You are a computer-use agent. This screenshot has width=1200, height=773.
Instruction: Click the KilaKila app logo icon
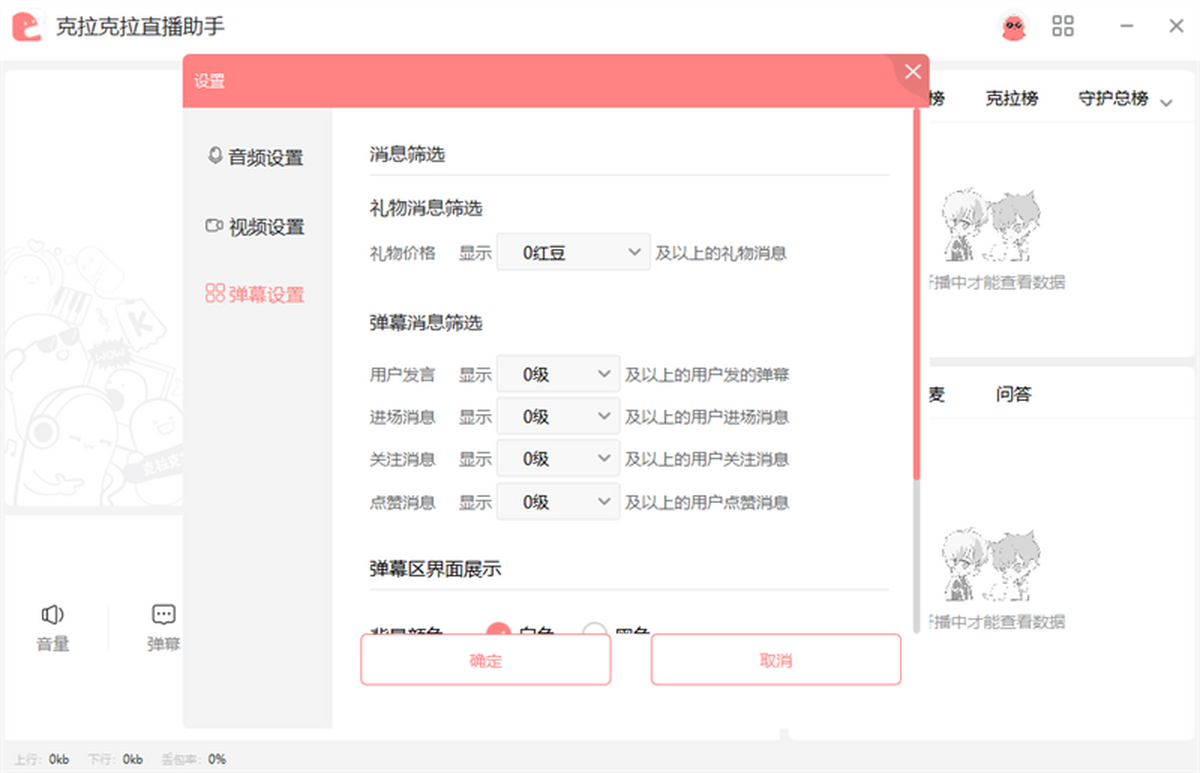[x=27, y=26]
